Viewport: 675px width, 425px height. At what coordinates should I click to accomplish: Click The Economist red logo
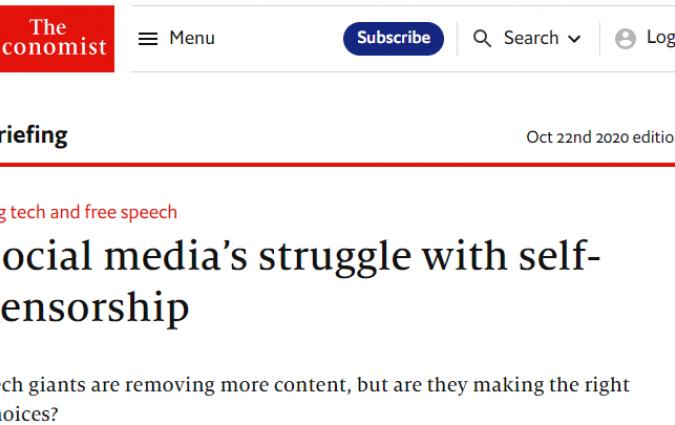pos(55,38)
